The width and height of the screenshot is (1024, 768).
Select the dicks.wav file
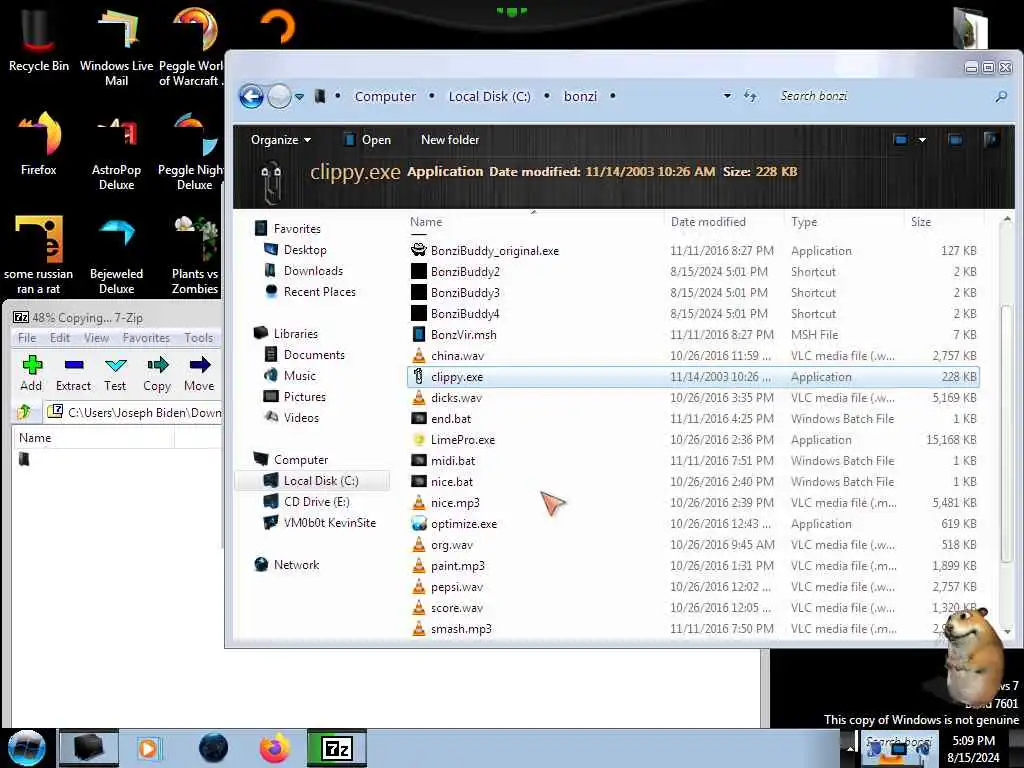[x=693, y=398]
